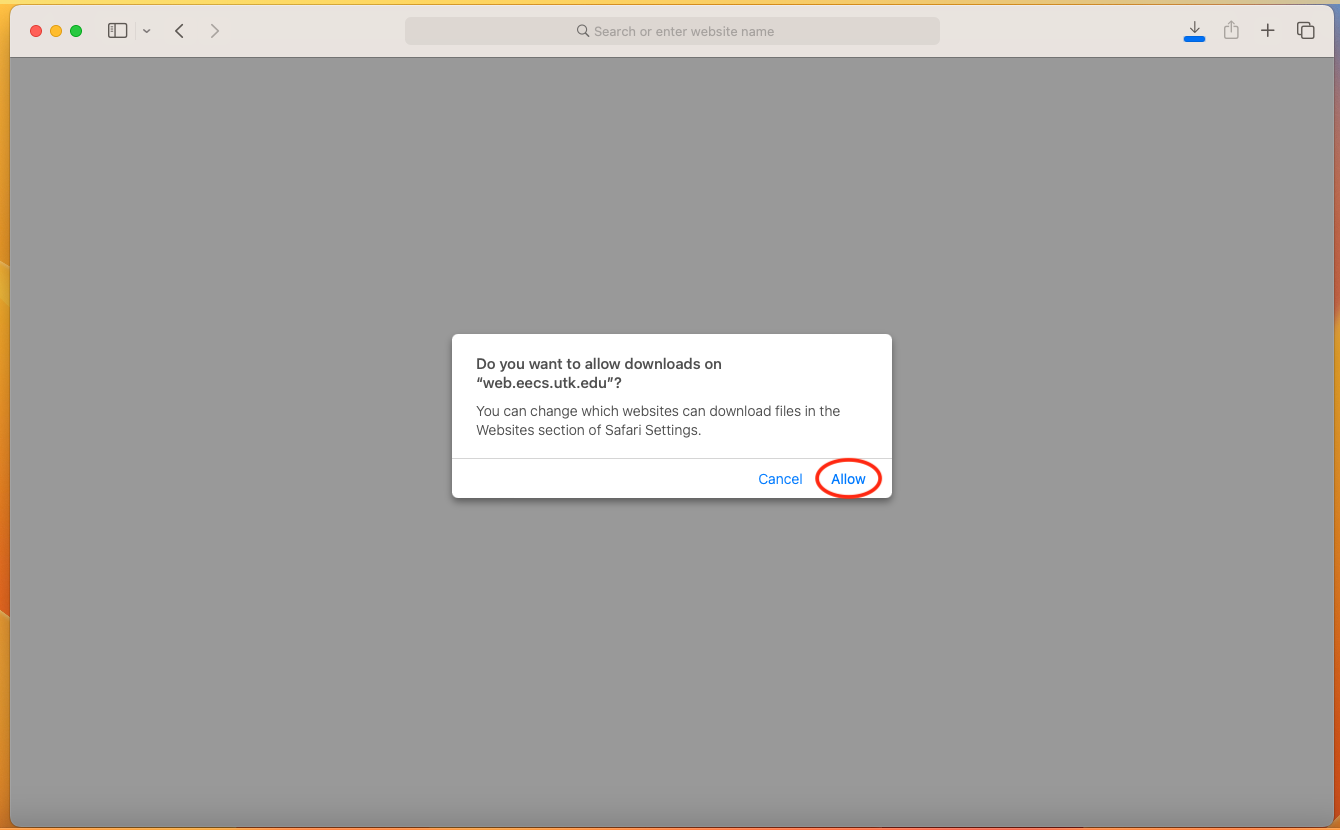
Task: Go back with the left arrow
Action: 180,31
